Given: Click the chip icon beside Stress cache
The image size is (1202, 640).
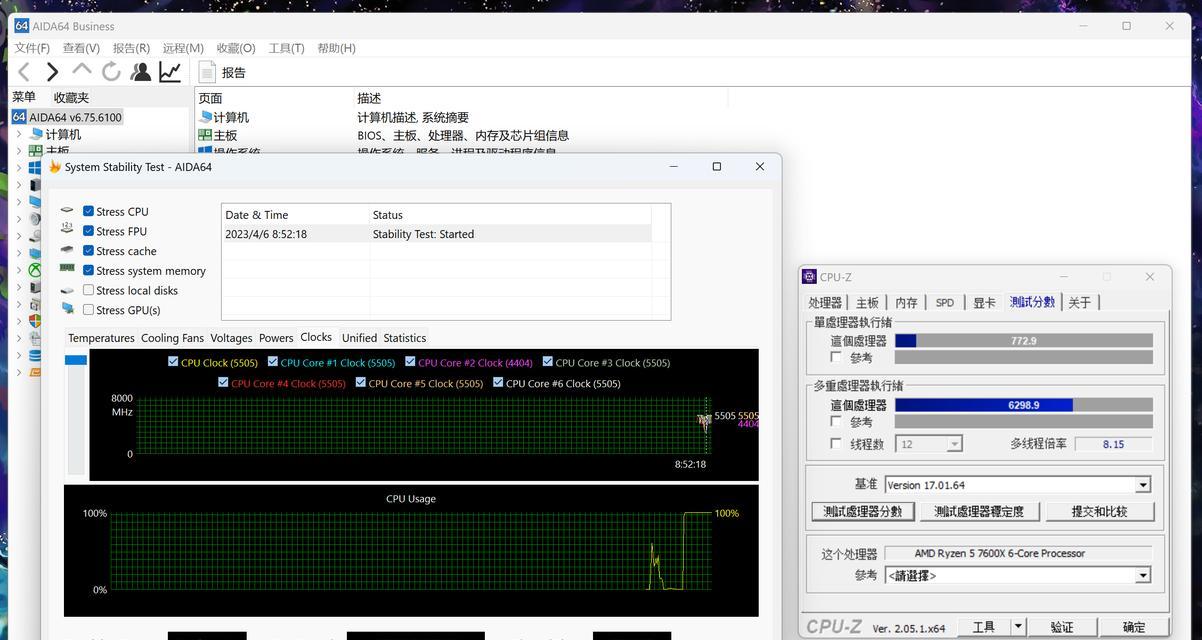Looking at the screenshot, I should point(67,250).
